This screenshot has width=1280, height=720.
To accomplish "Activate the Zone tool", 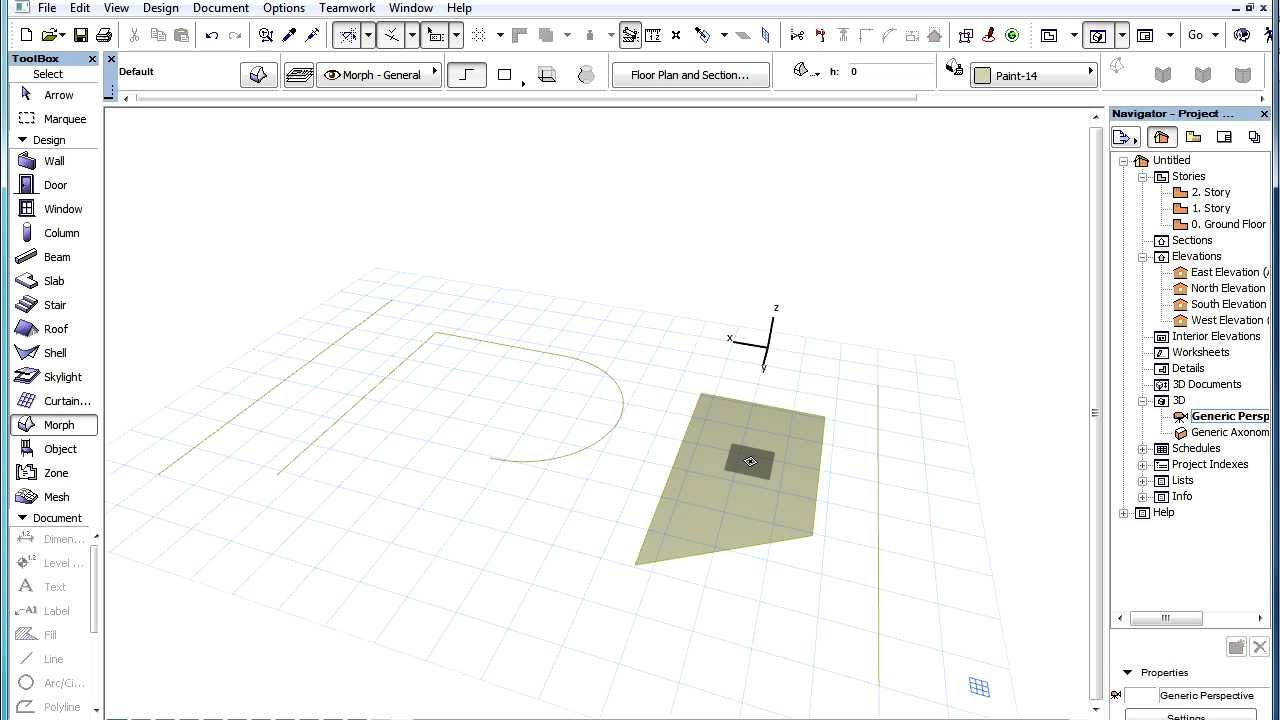I will point(55,473).
